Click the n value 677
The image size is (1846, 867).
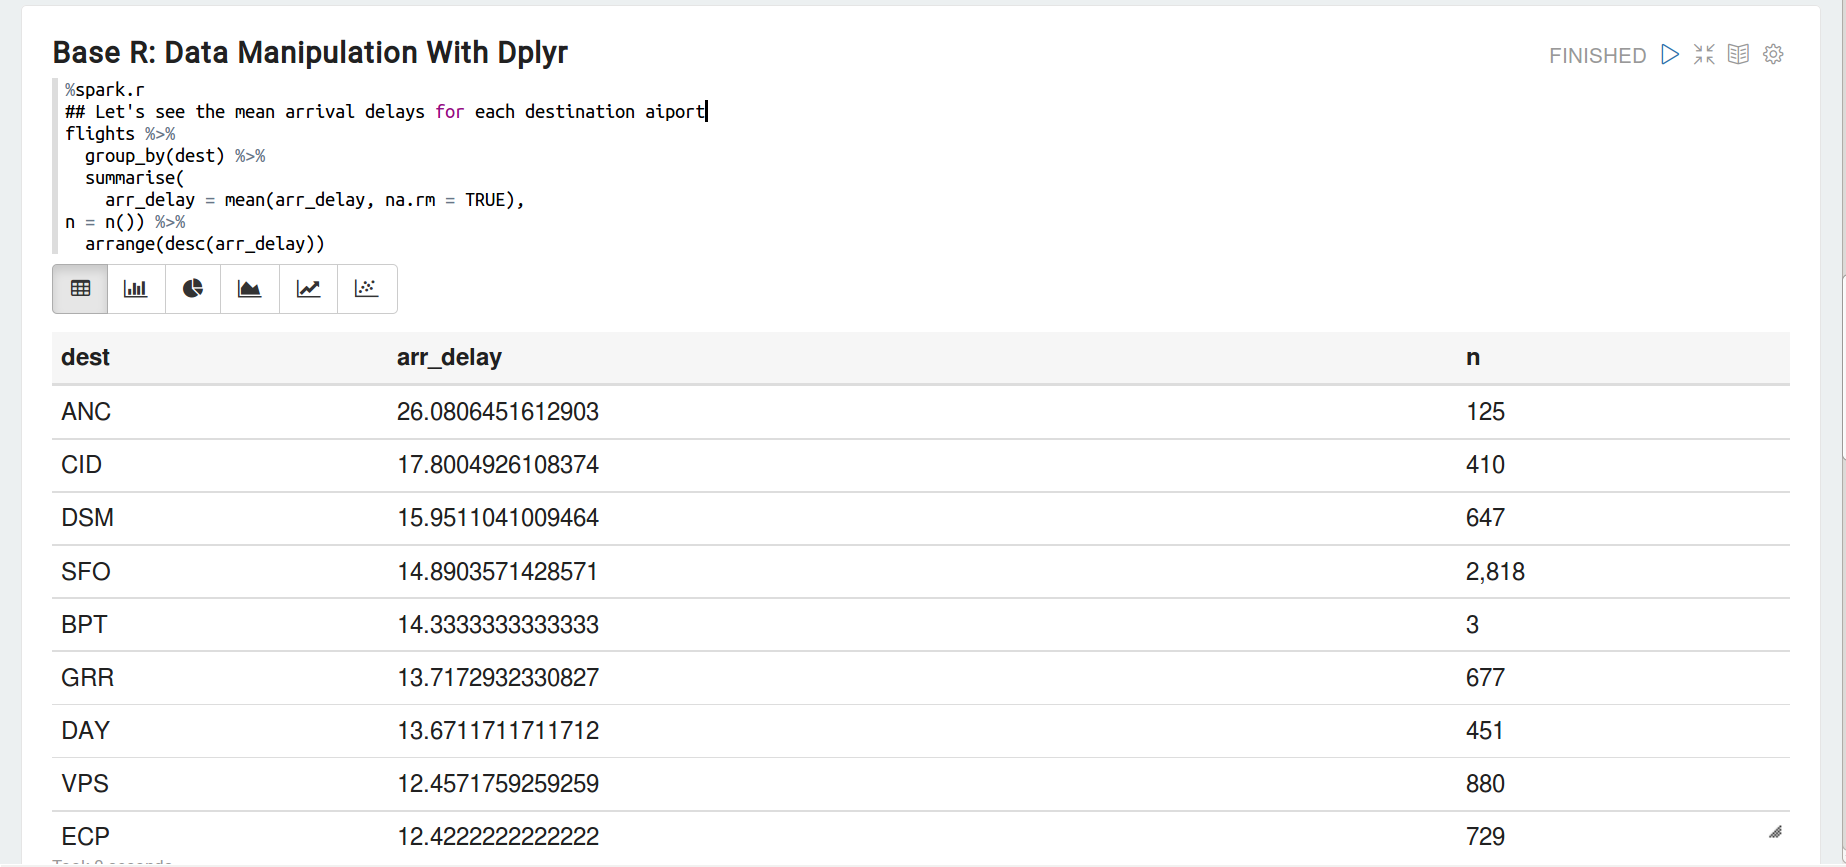coord(1485,677)
